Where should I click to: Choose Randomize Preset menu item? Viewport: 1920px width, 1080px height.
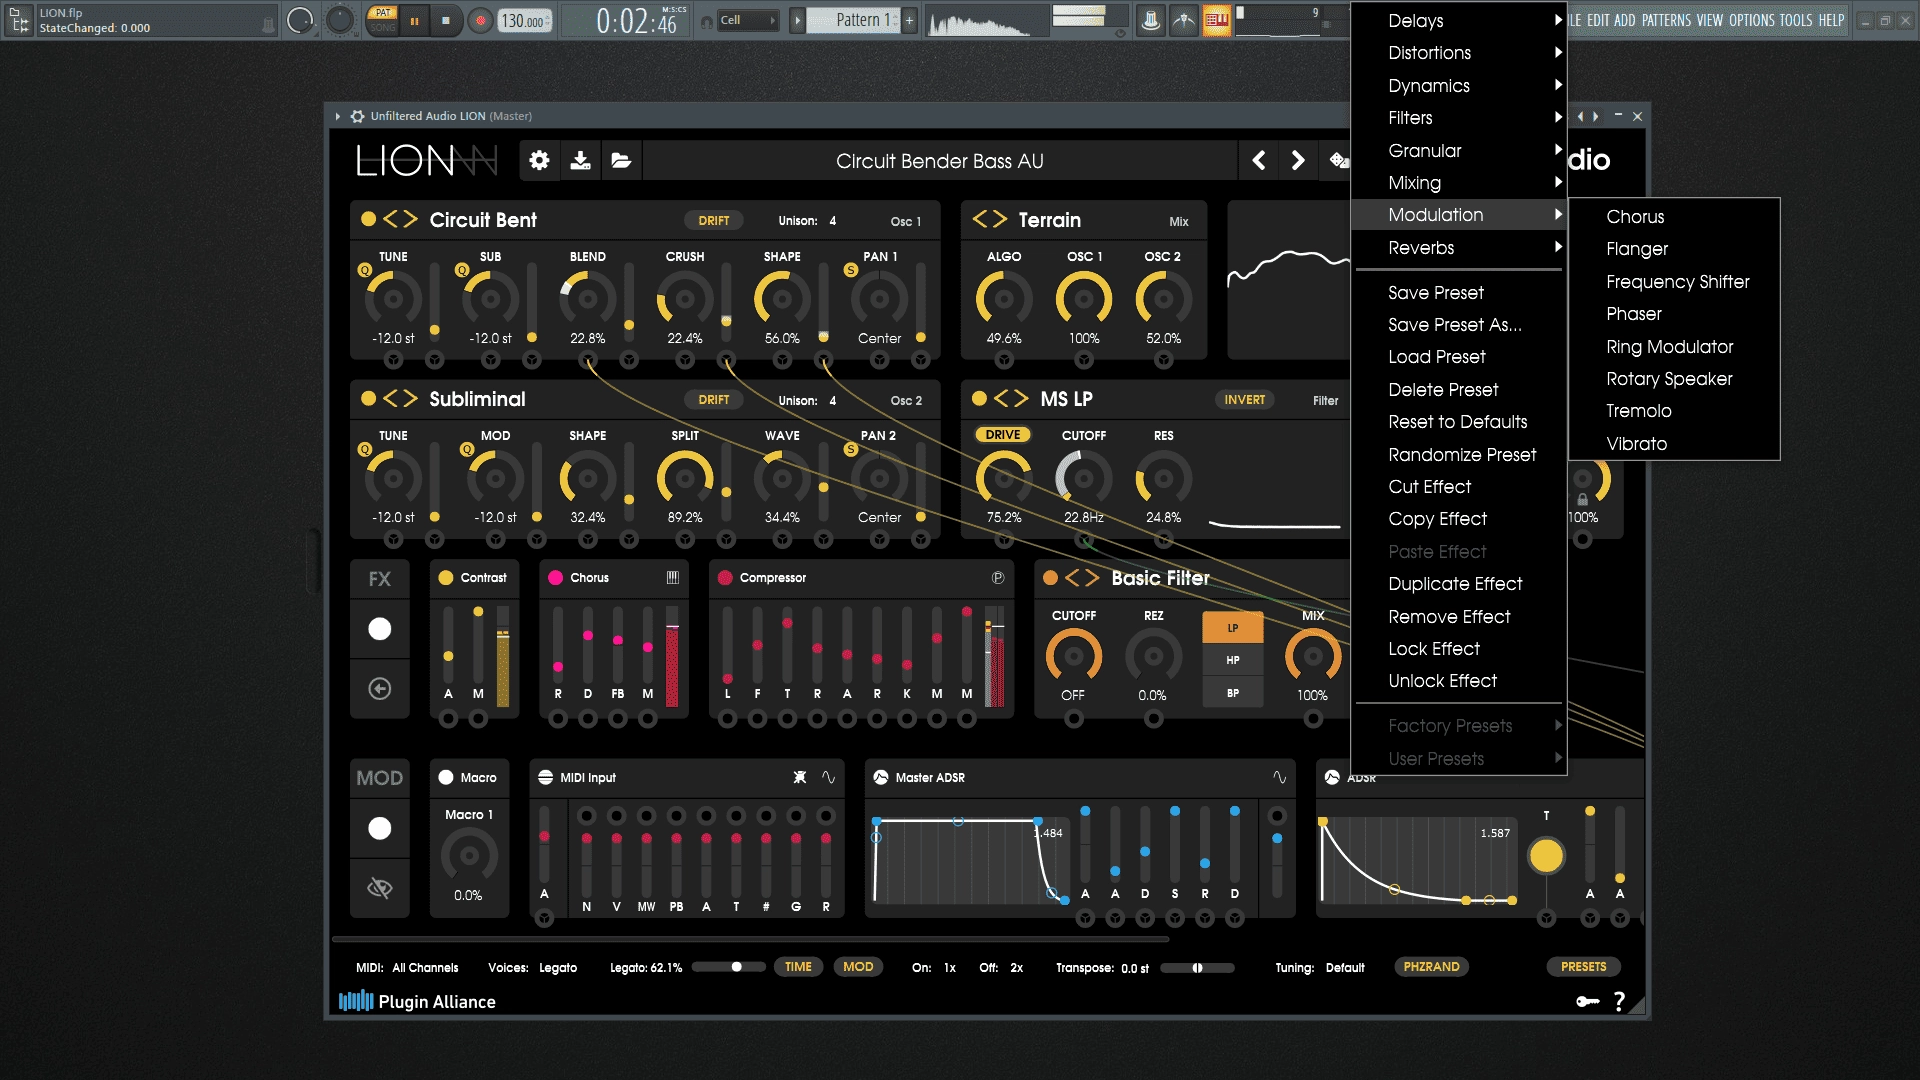click(x=1459, y=454)
